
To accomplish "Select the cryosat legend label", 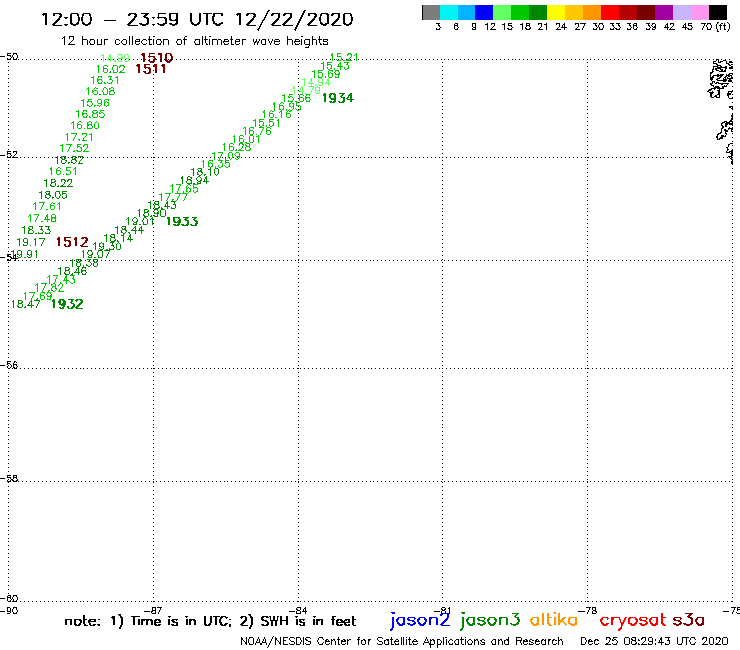I will [633, 620].
